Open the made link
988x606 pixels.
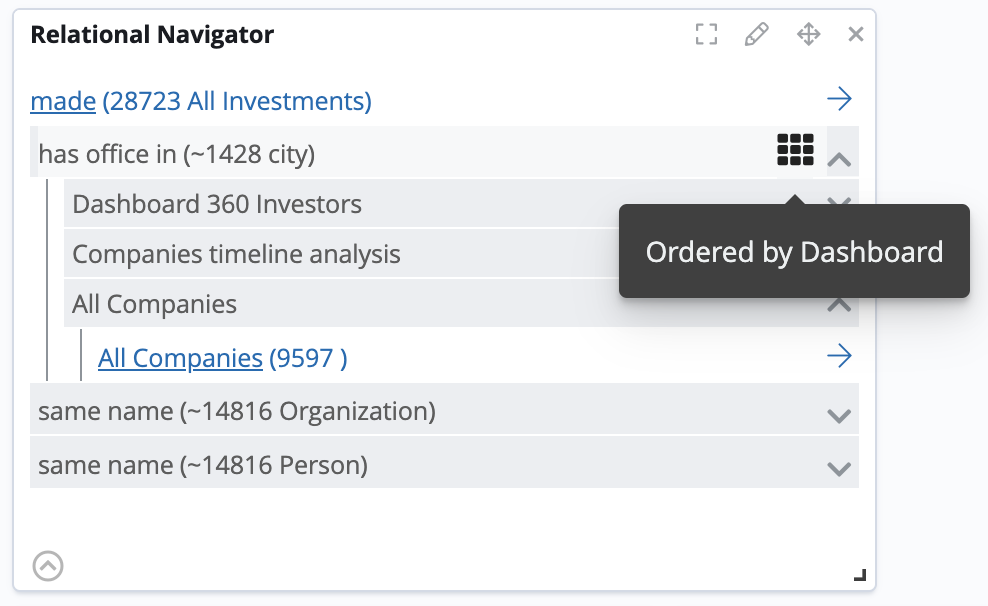[63, 101]
